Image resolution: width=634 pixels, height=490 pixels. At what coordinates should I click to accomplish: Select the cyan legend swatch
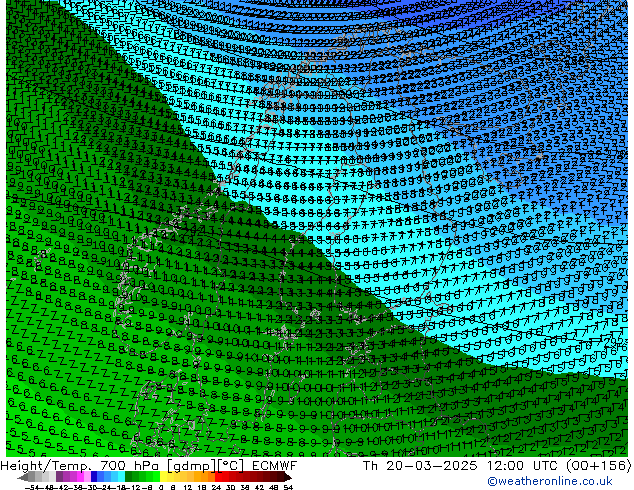(x=121, y=477)
